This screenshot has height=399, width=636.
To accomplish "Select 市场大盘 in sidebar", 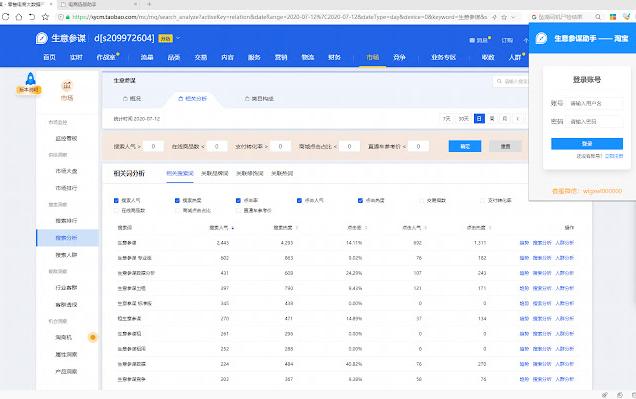I will click(67, 171).
